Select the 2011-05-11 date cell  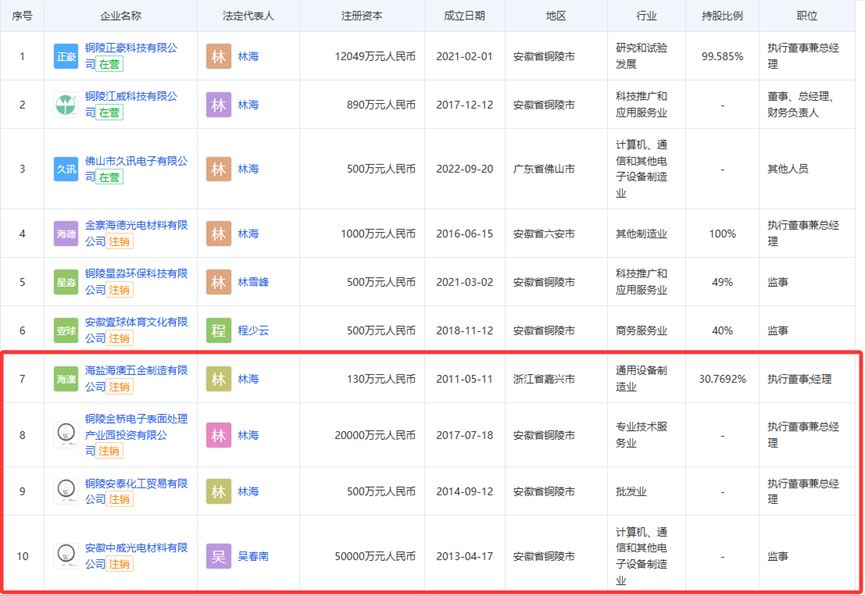pos(464,379)
